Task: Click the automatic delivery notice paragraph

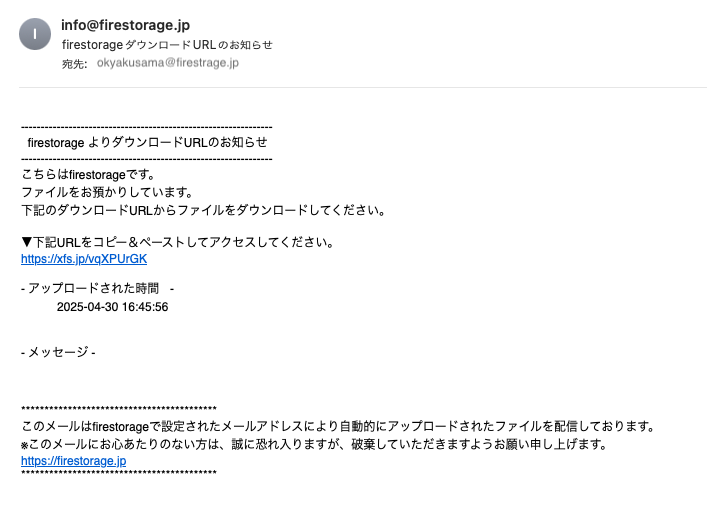Action: click(338, 426)
